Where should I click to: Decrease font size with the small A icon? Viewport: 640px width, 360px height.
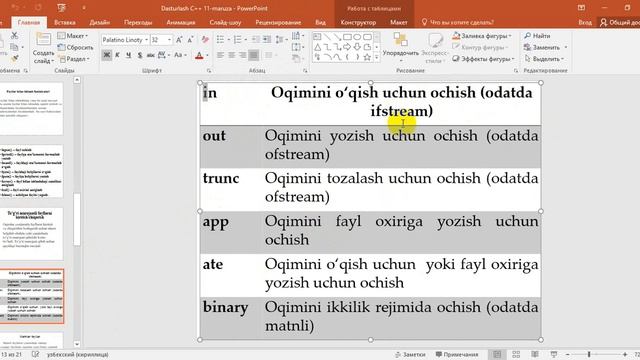point(190,40)
